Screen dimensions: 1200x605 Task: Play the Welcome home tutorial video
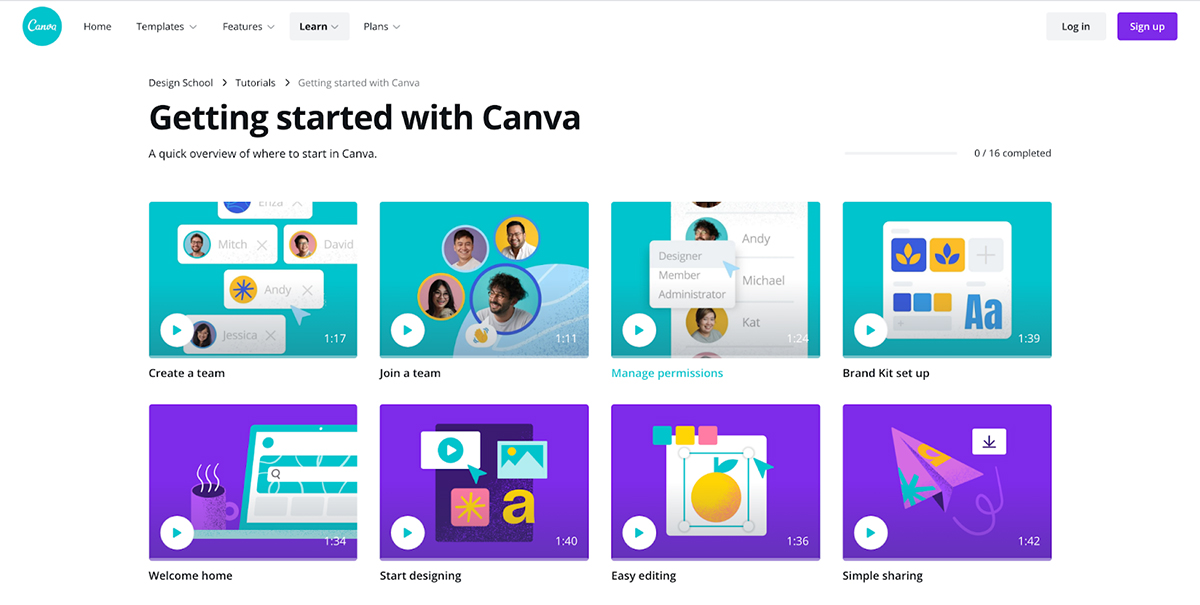click(x=176, y=533)
